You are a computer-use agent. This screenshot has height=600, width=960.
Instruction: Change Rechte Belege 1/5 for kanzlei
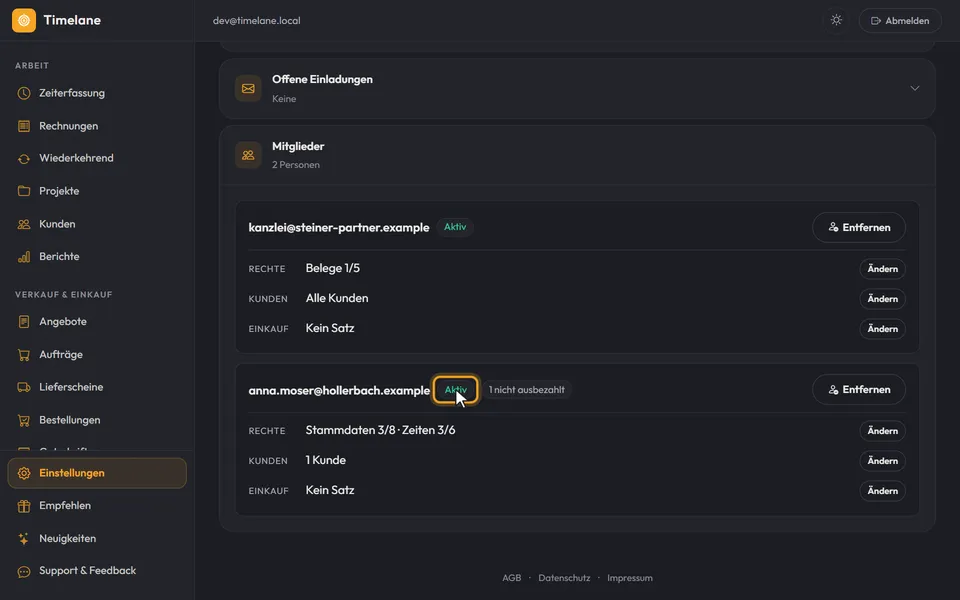(882, 269)
